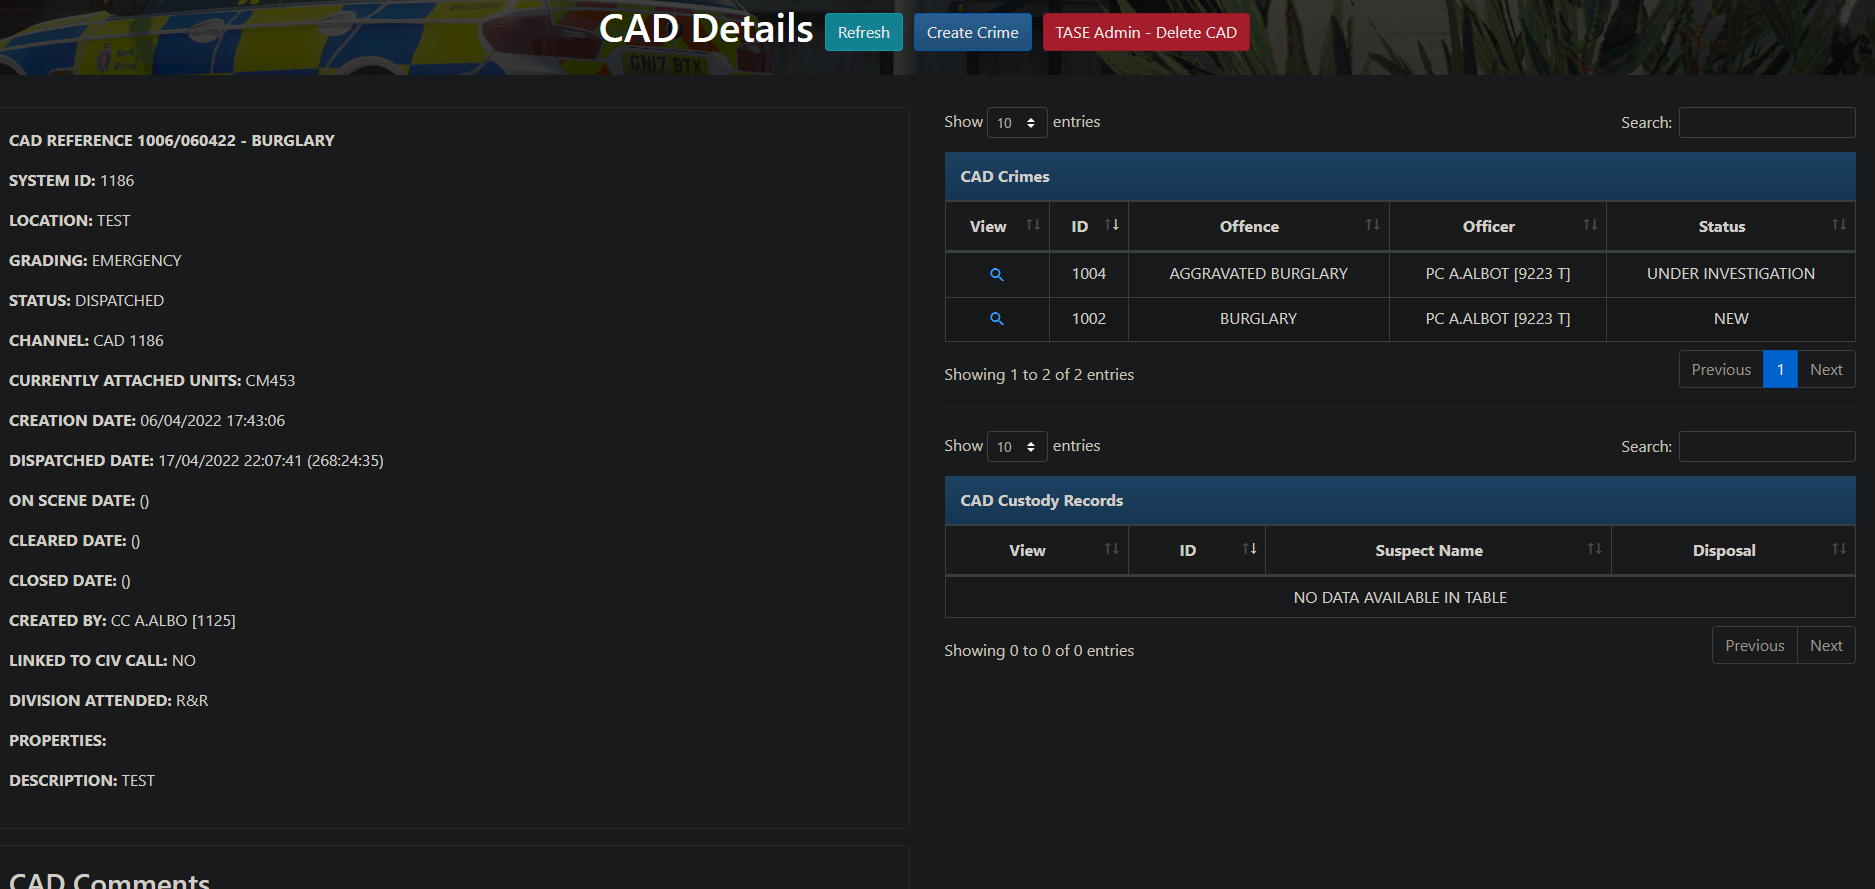Viewport: 1875px width, 889px height.
Task: Open Custody Records show entries dropdown
Action: coord(1016,447)
